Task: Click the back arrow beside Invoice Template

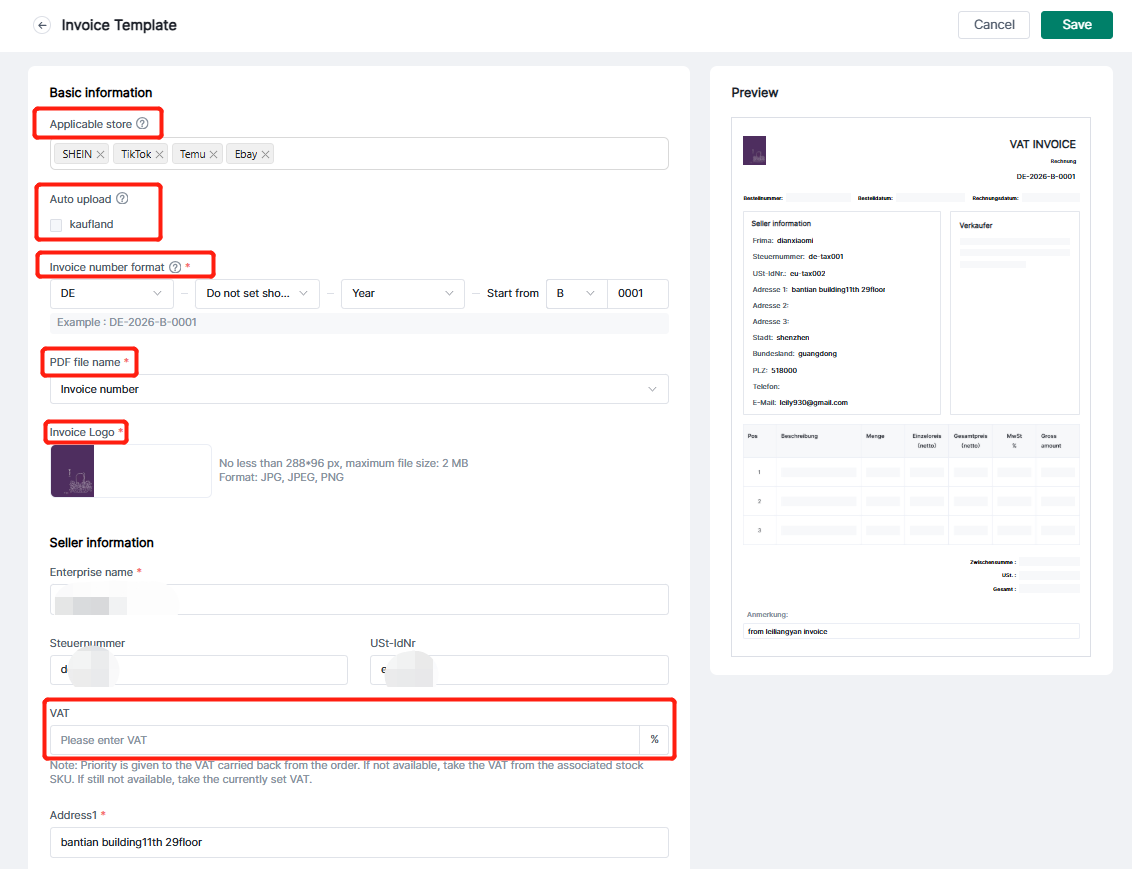Action: (x=42, y=25)
